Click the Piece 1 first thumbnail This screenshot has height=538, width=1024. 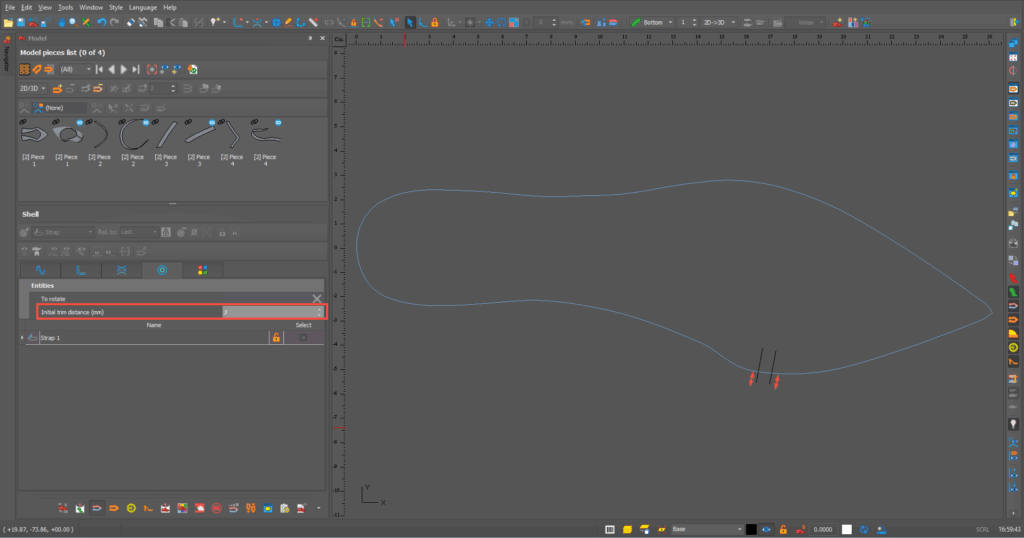click(34, 135)
